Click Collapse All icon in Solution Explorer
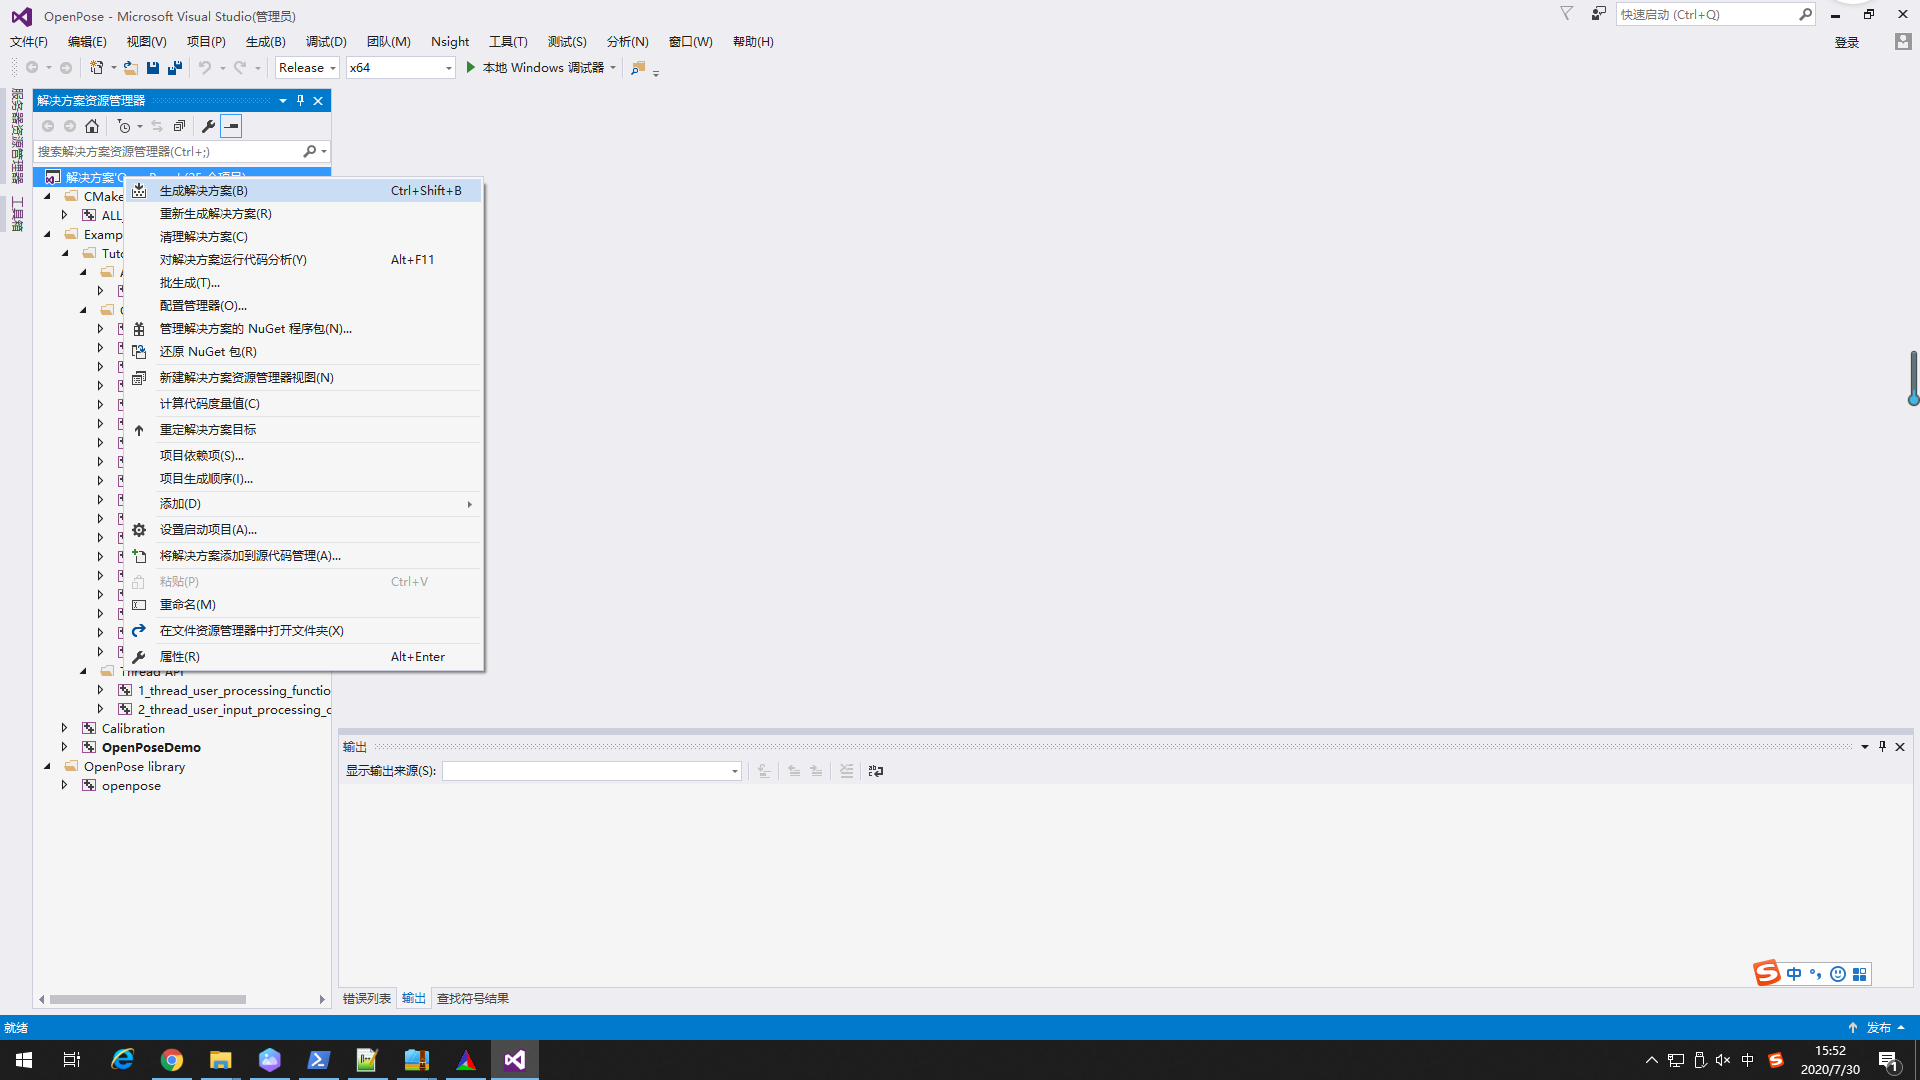The image size is (1920, 1080). coord(179,126)
